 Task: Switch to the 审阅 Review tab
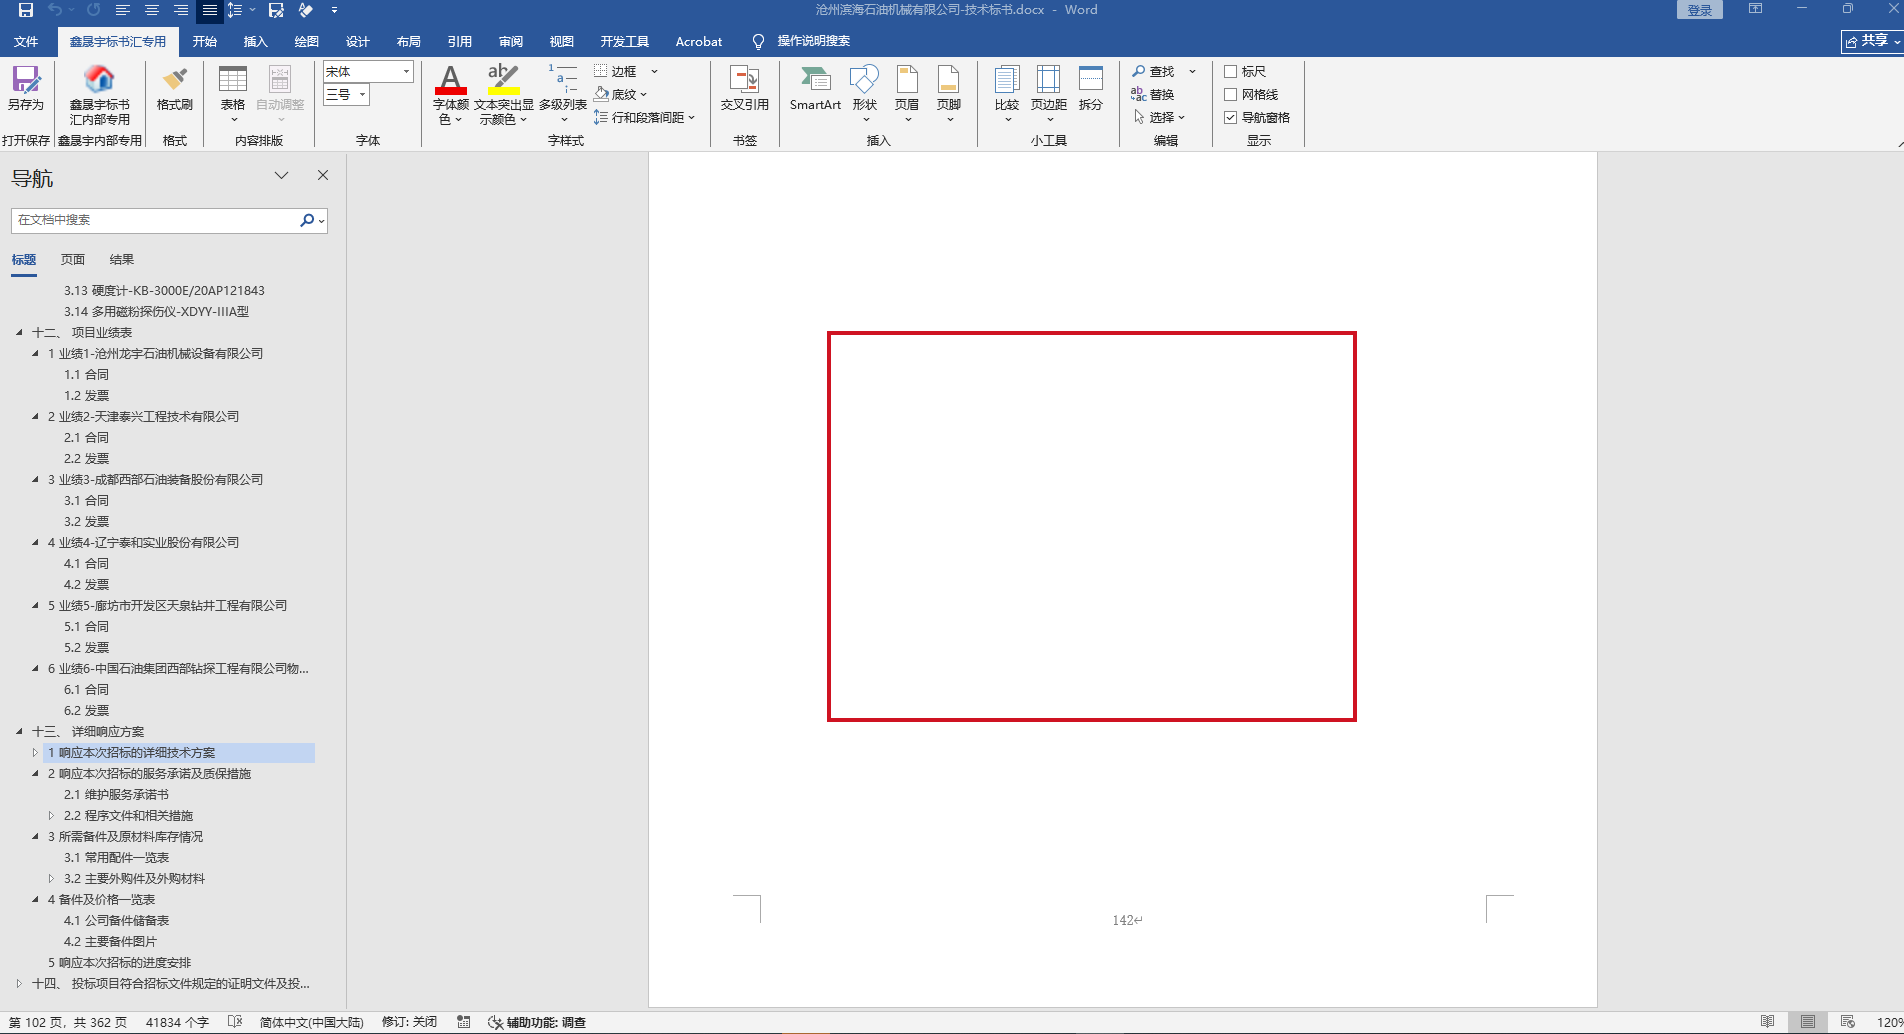(511, 41)
